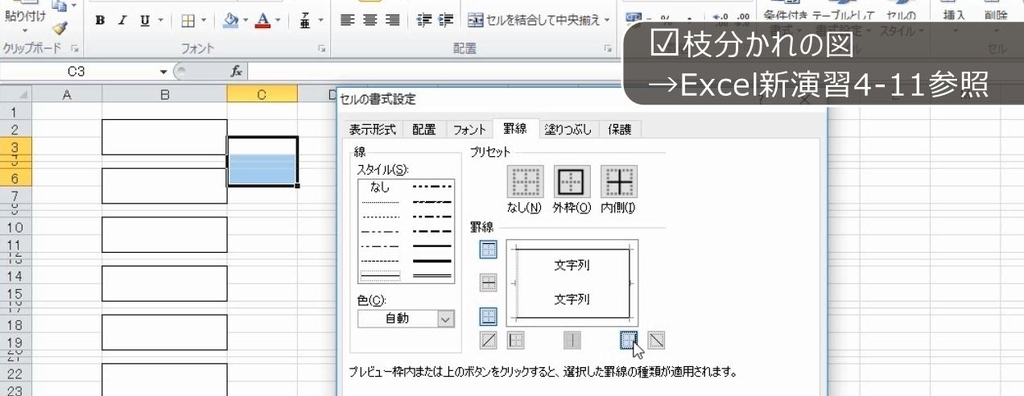
Task: Click the decrease indent icon
Action: (x=424, y=20)
